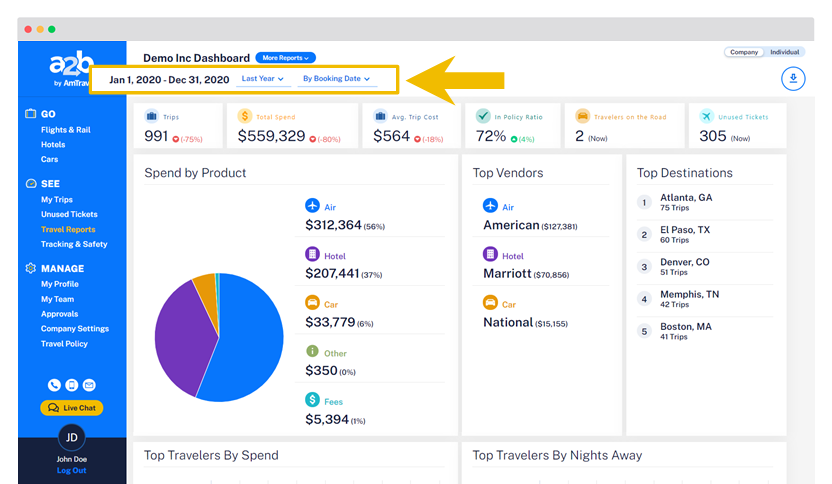The height and width of the screenshot is (484, 832).
Task: Expand the Last Year date range dropdown
Action: 263,78
